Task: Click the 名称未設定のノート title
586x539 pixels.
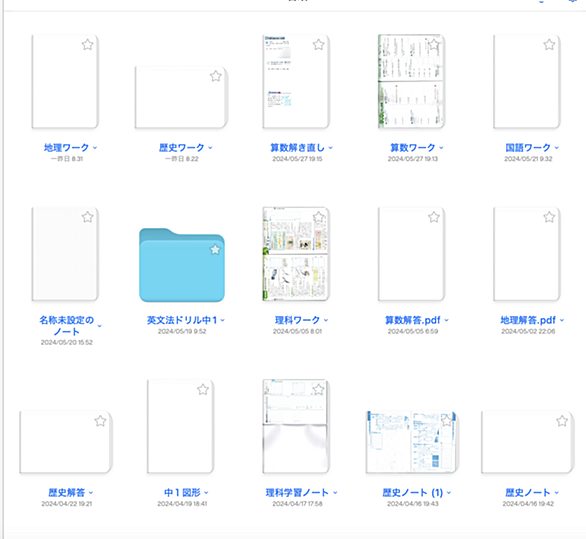Action: click(67, 326)
